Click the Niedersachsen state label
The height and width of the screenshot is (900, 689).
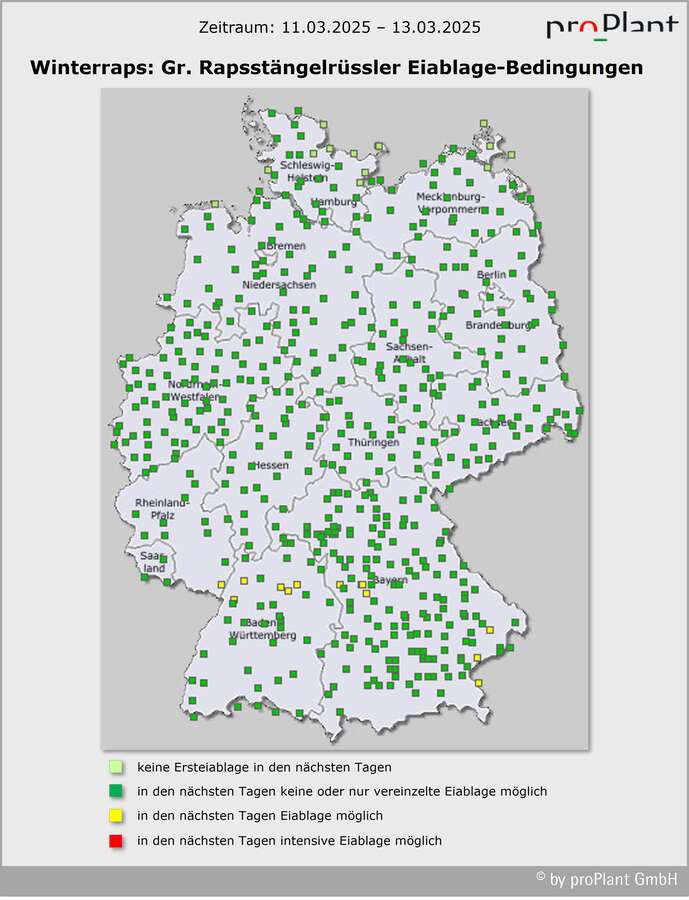click(279, 285)
